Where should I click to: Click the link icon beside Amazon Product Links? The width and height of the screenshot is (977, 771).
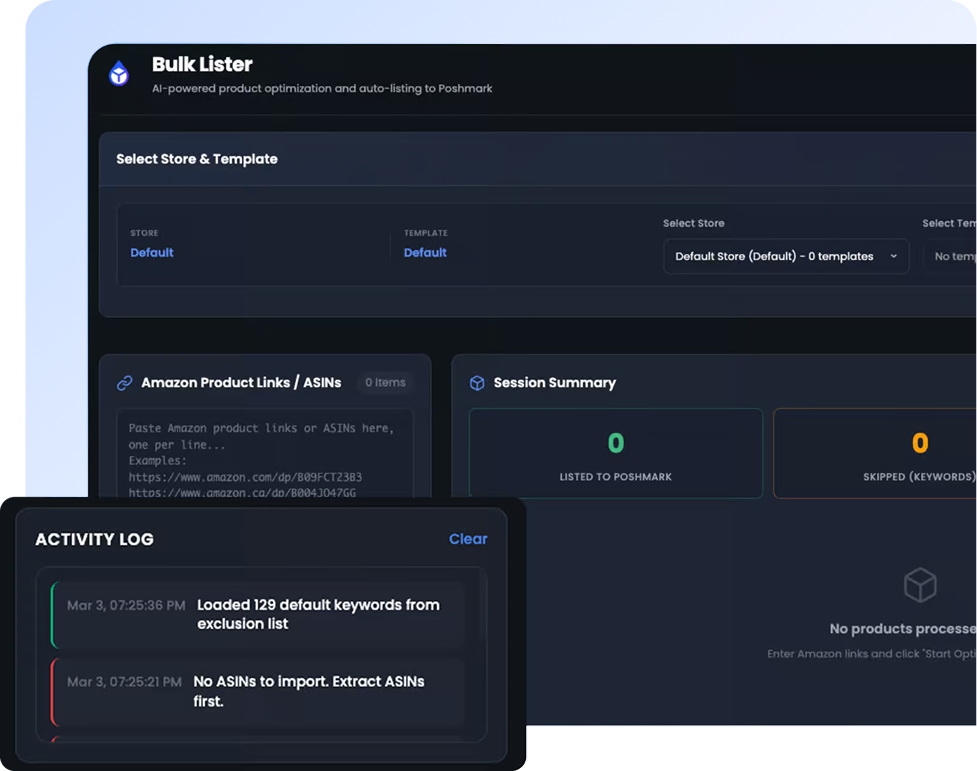point(125,383)
